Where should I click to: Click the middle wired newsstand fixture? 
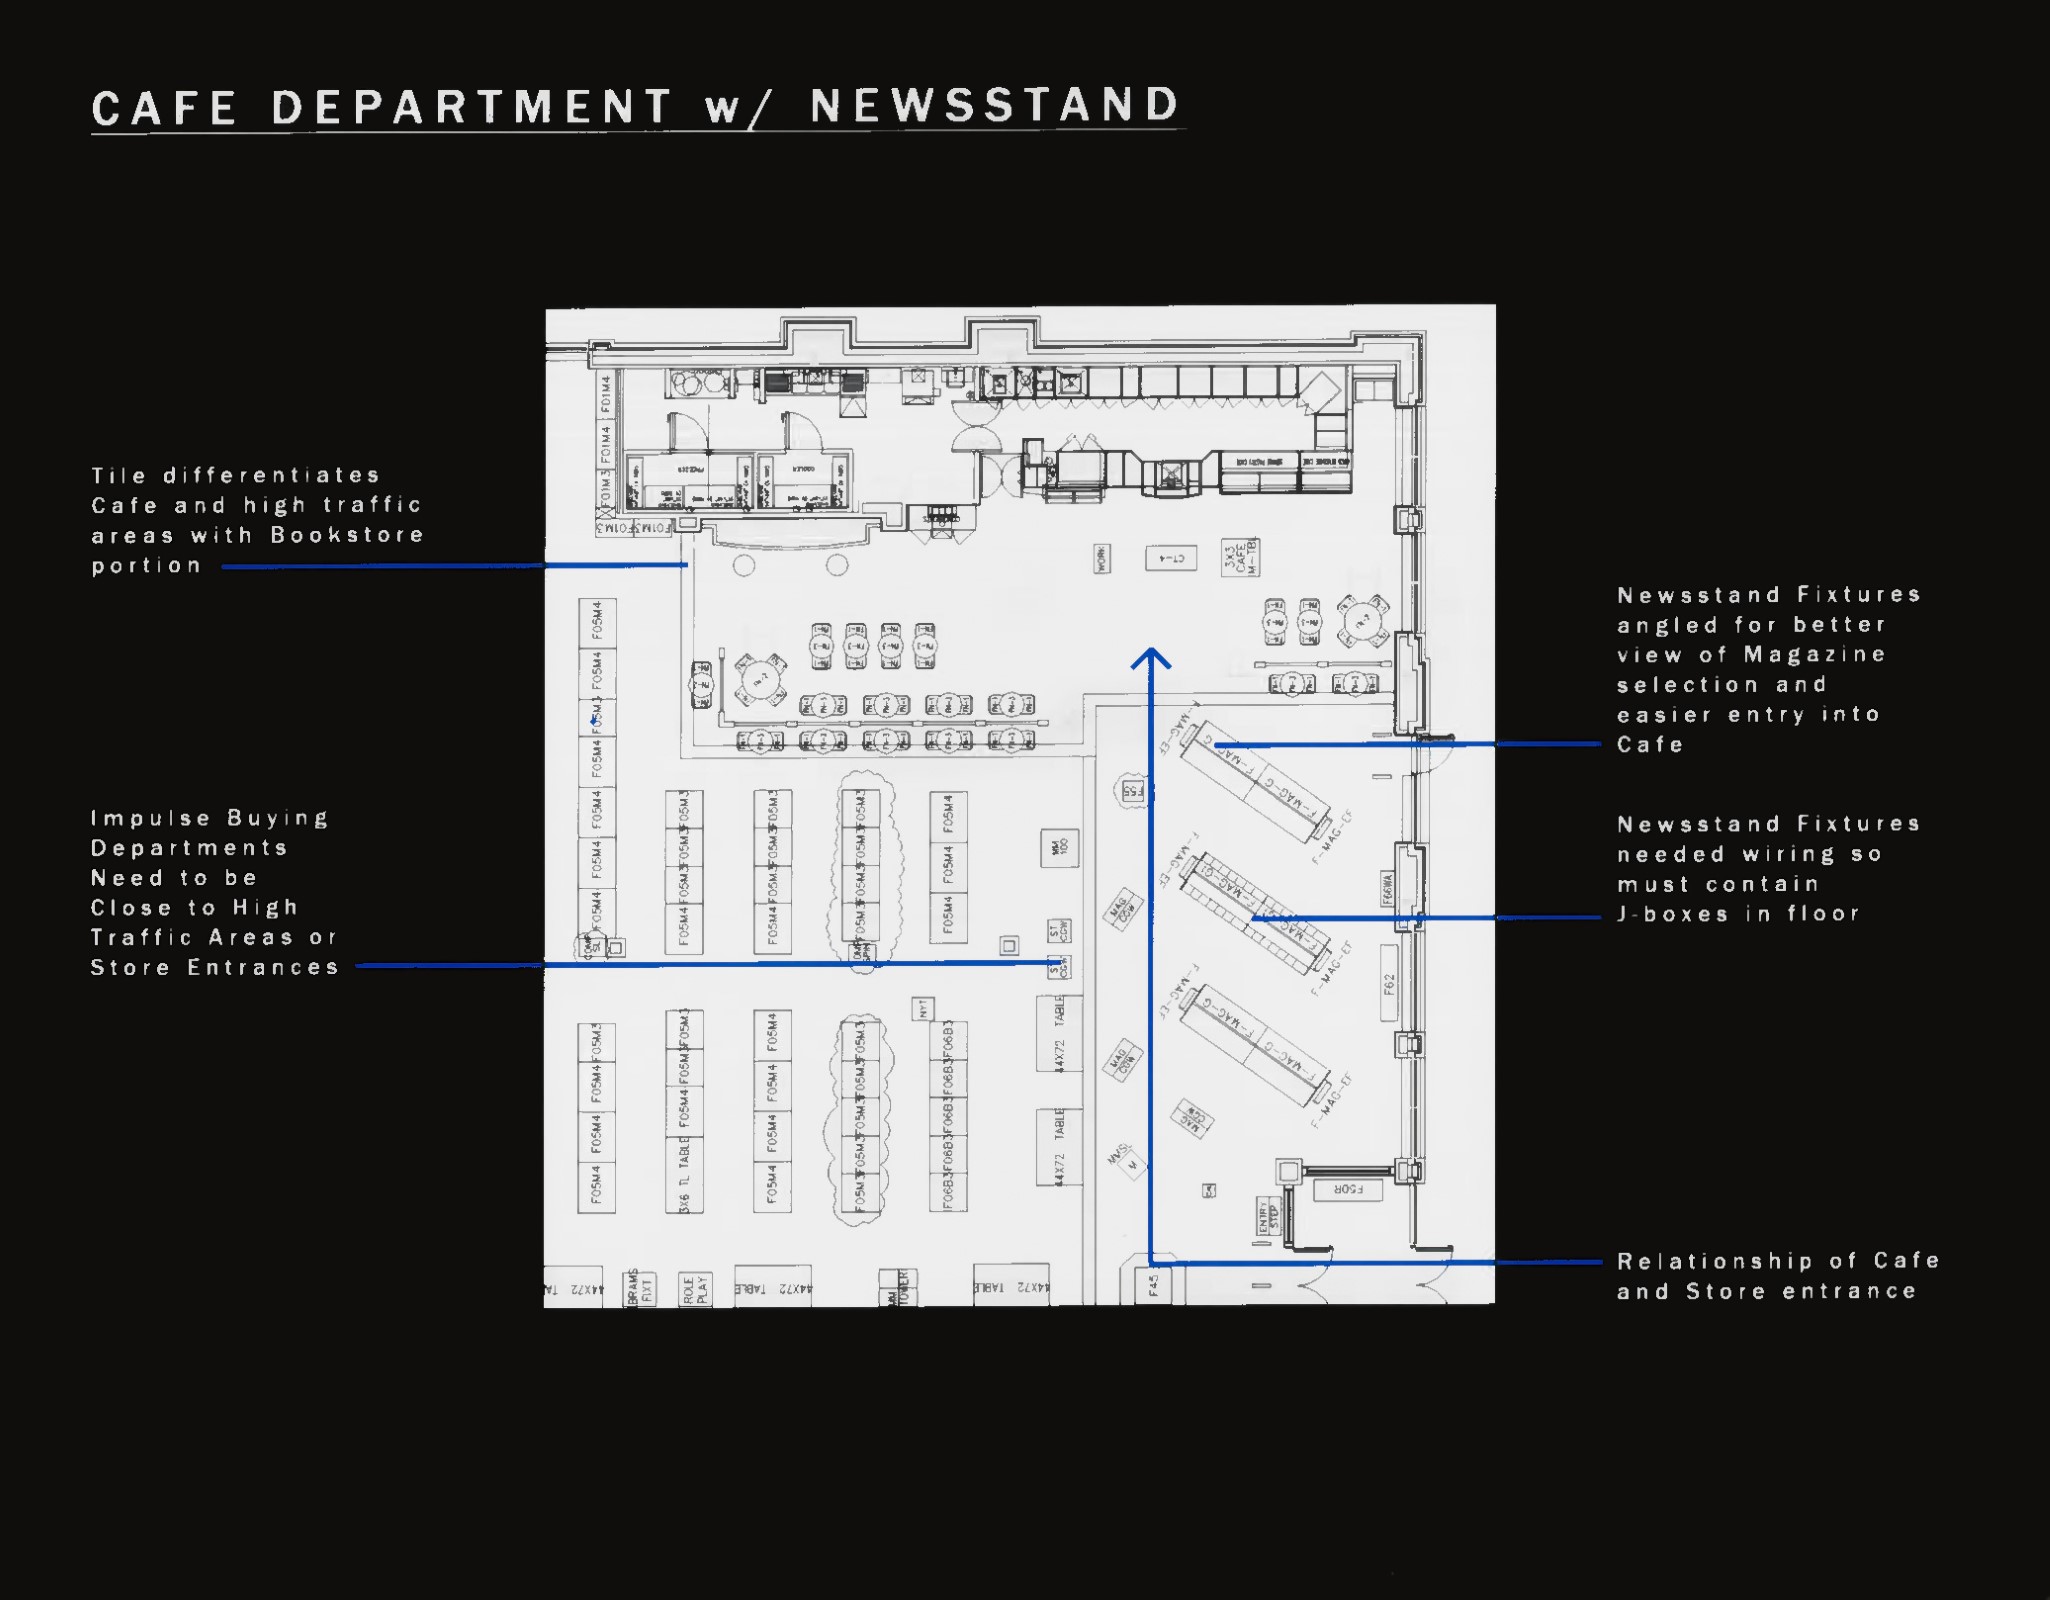coord(1254,913)
